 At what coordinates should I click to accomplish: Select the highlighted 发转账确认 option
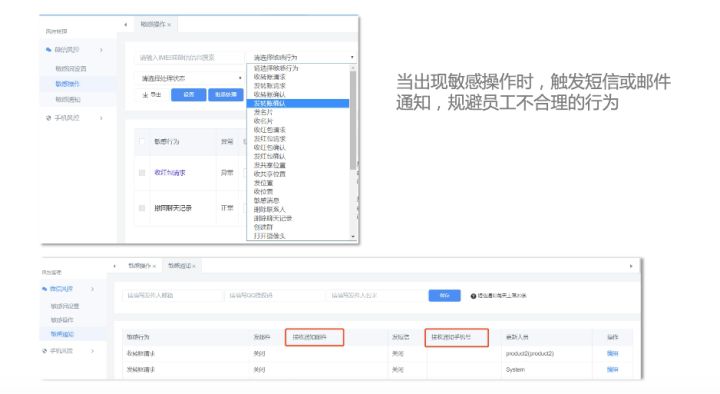(298, 103)
